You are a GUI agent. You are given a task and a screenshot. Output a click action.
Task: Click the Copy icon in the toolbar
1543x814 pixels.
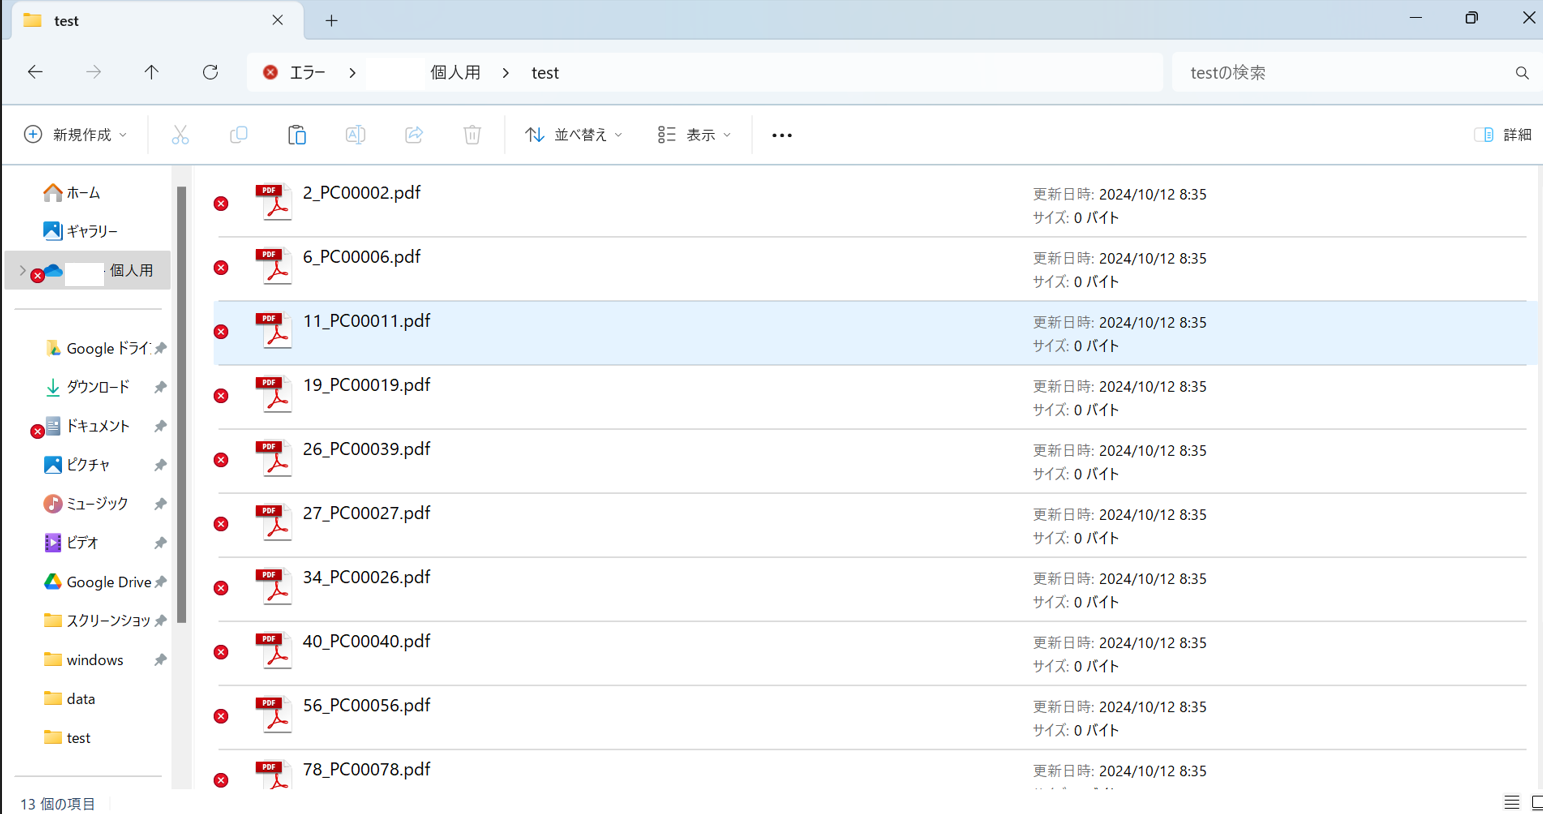(238, 135)
